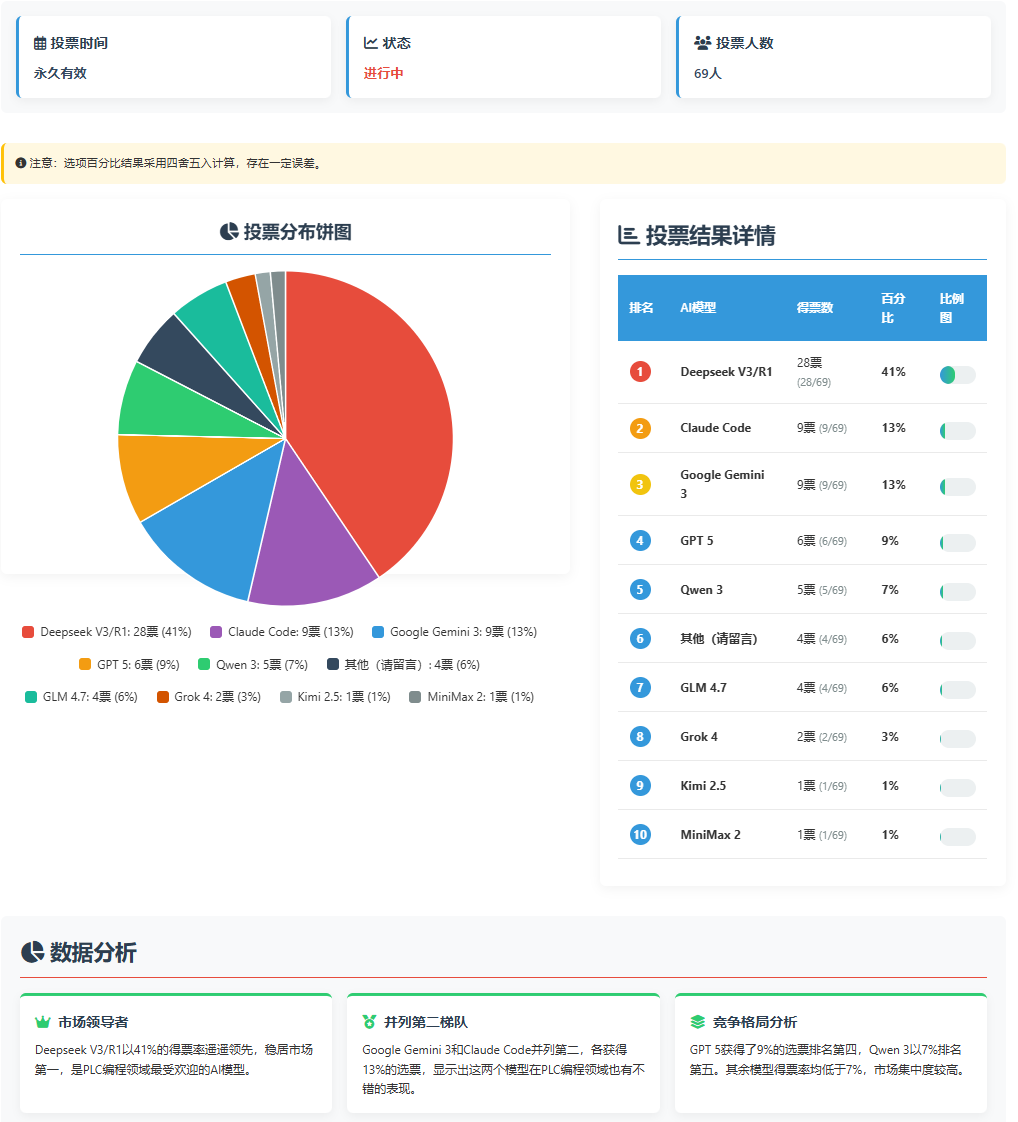Image resolution: width=1018 pixels, height=1122 pixels.
Task: Click the info icon in the yellow notice
Action: pyautogui.click(x=21, y=163)
